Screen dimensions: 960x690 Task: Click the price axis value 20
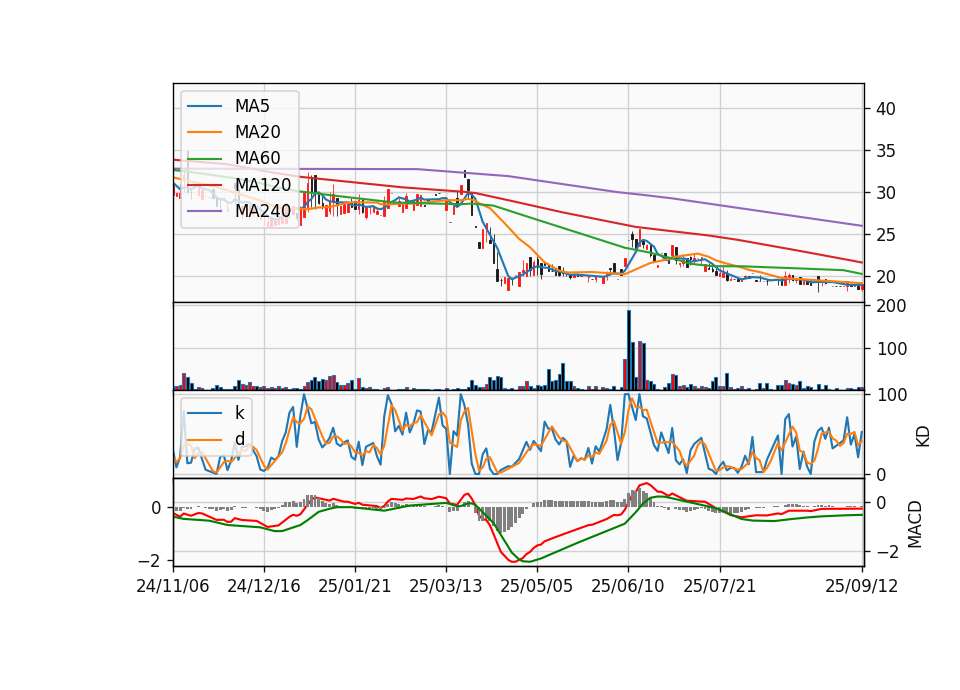click(x=886, y=277)
